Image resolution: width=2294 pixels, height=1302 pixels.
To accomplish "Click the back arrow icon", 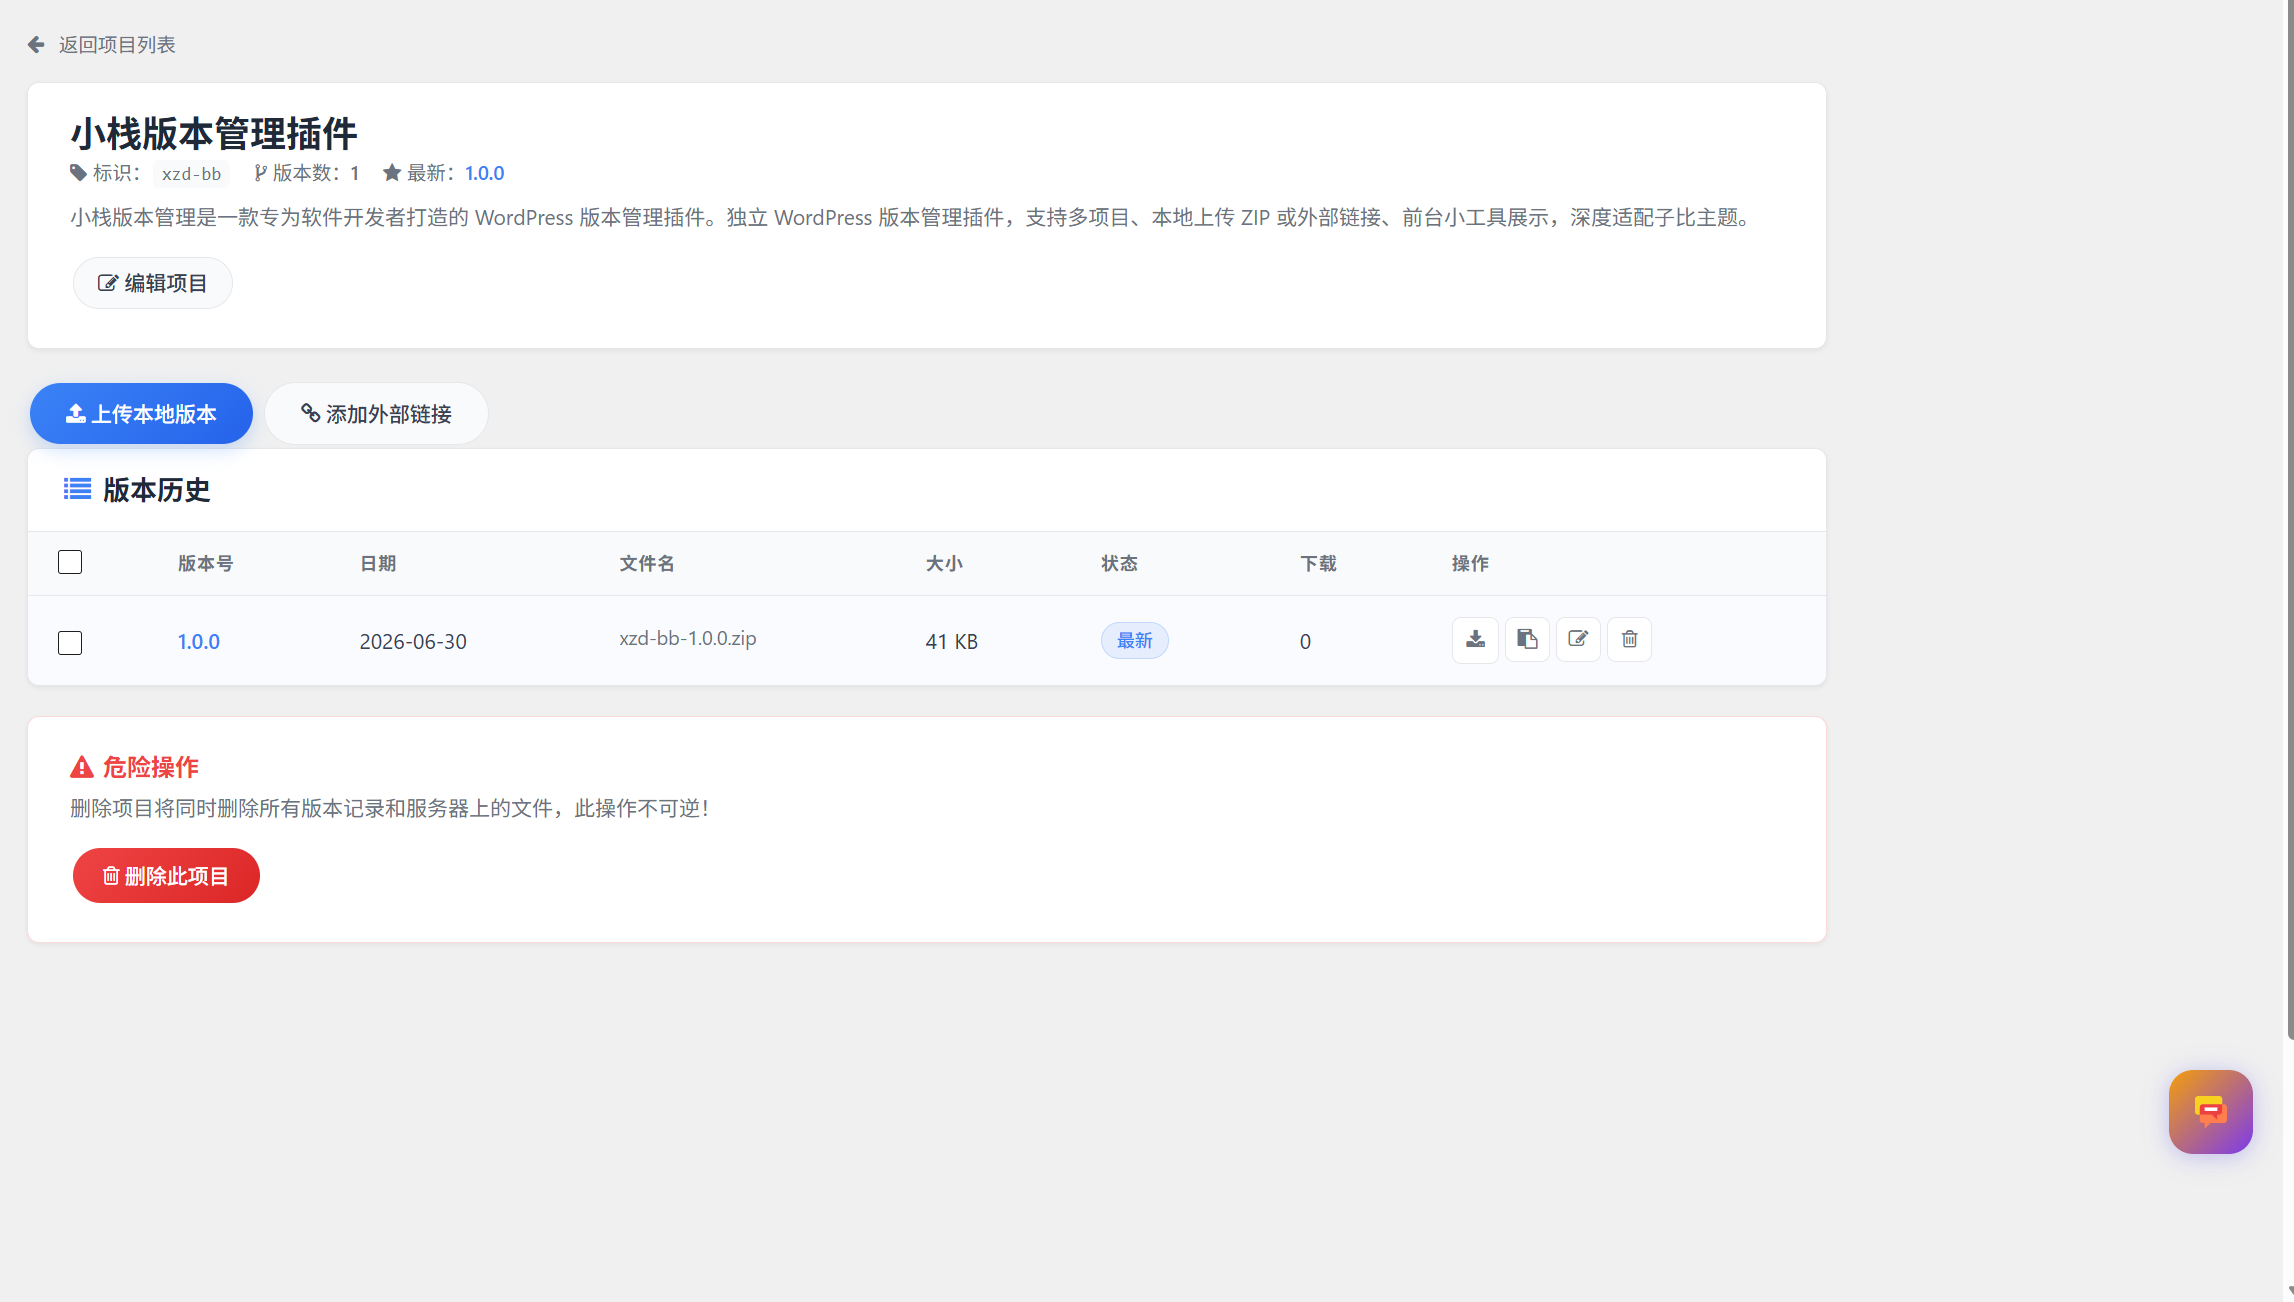I will 36,44.
